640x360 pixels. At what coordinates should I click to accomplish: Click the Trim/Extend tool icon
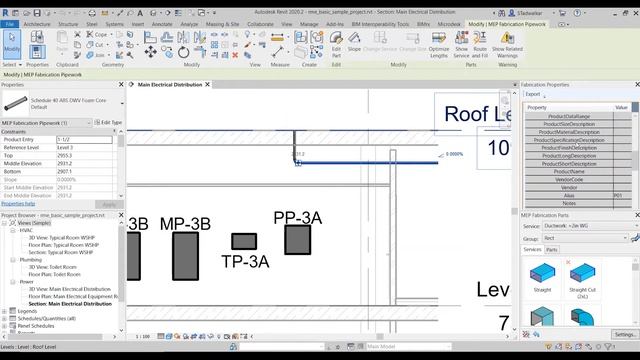(x=200, y=52)
